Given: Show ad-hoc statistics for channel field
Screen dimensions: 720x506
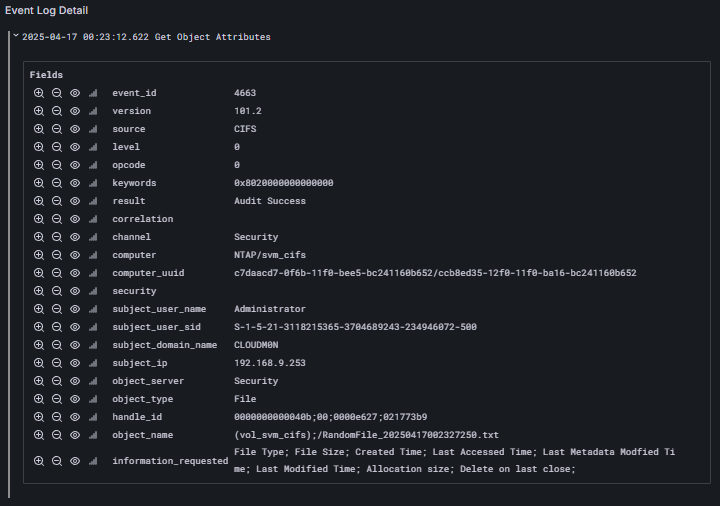Looking at the screenshot, I should tap(93, 237).
